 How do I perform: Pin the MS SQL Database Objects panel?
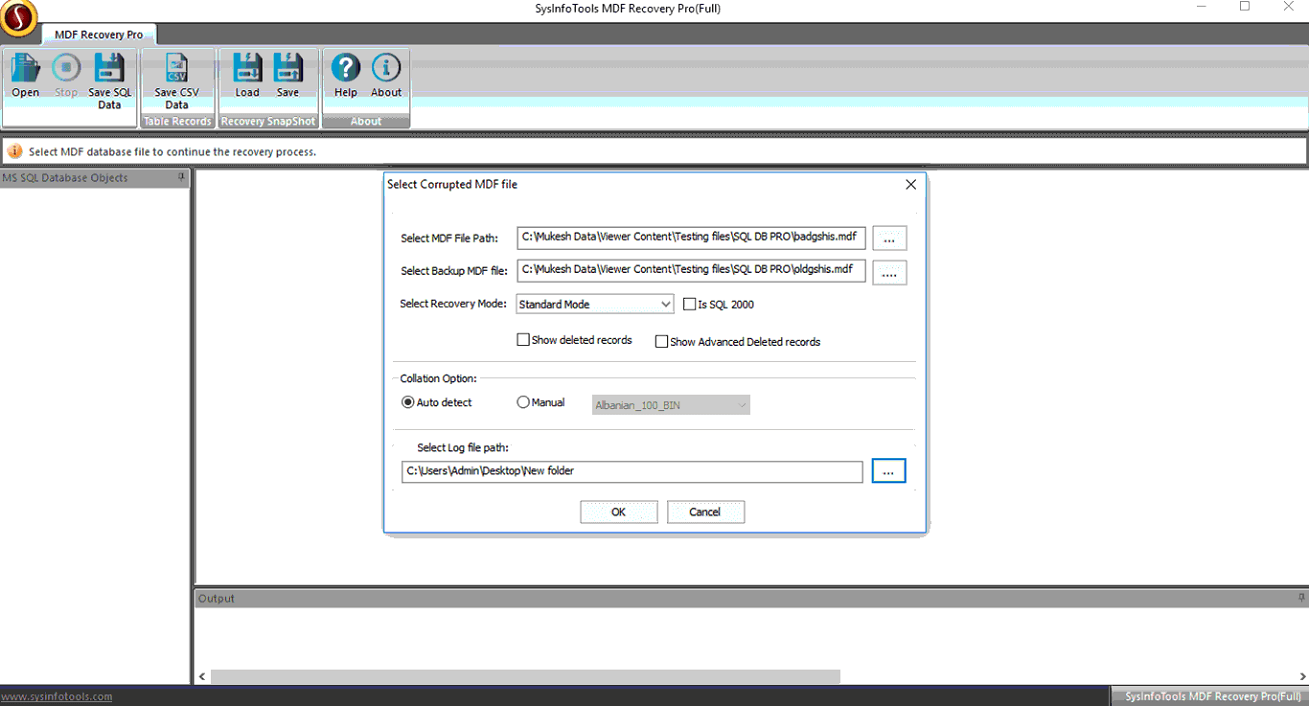pos(181,178)
